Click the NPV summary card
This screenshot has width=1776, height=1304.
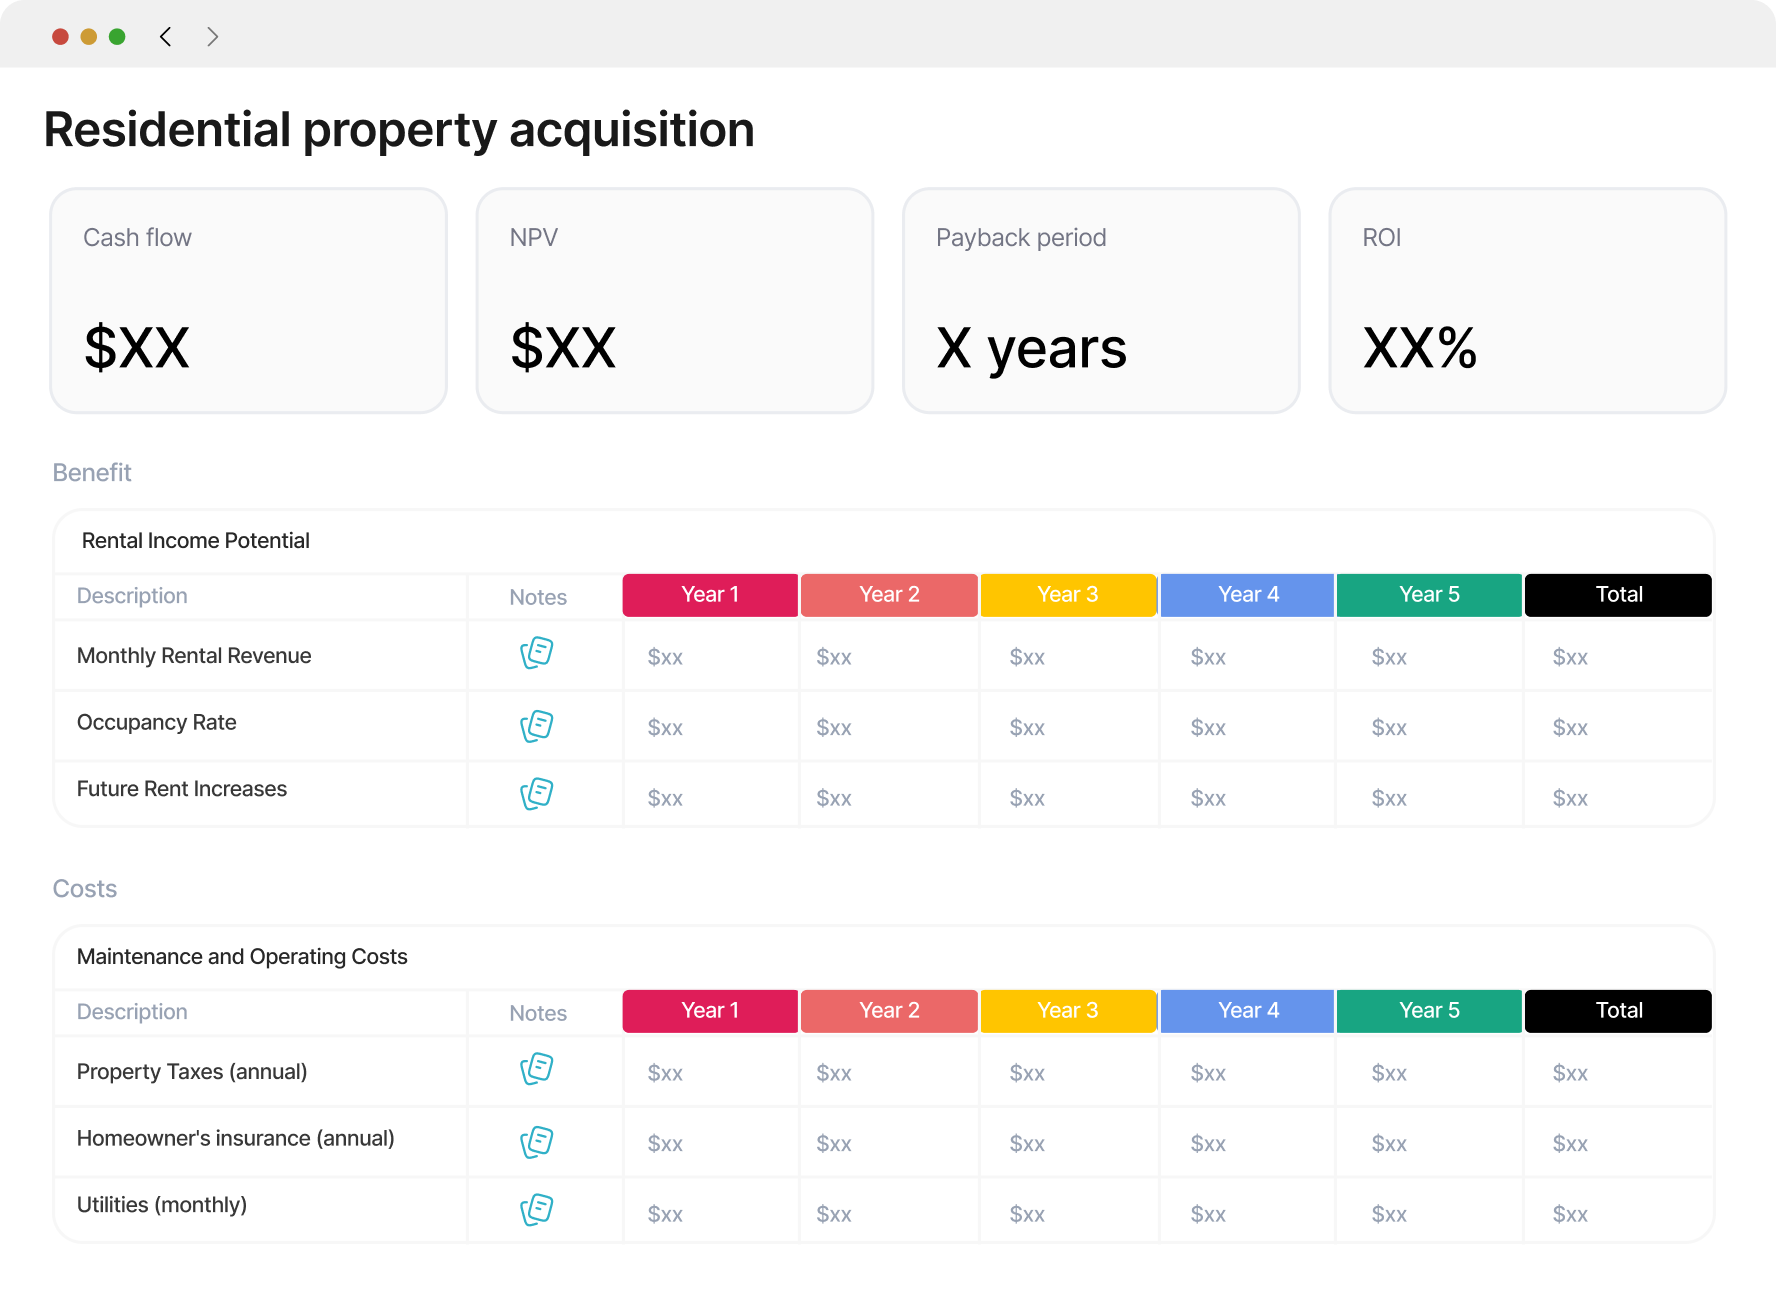pyautogui.click(x=675, y=301)
